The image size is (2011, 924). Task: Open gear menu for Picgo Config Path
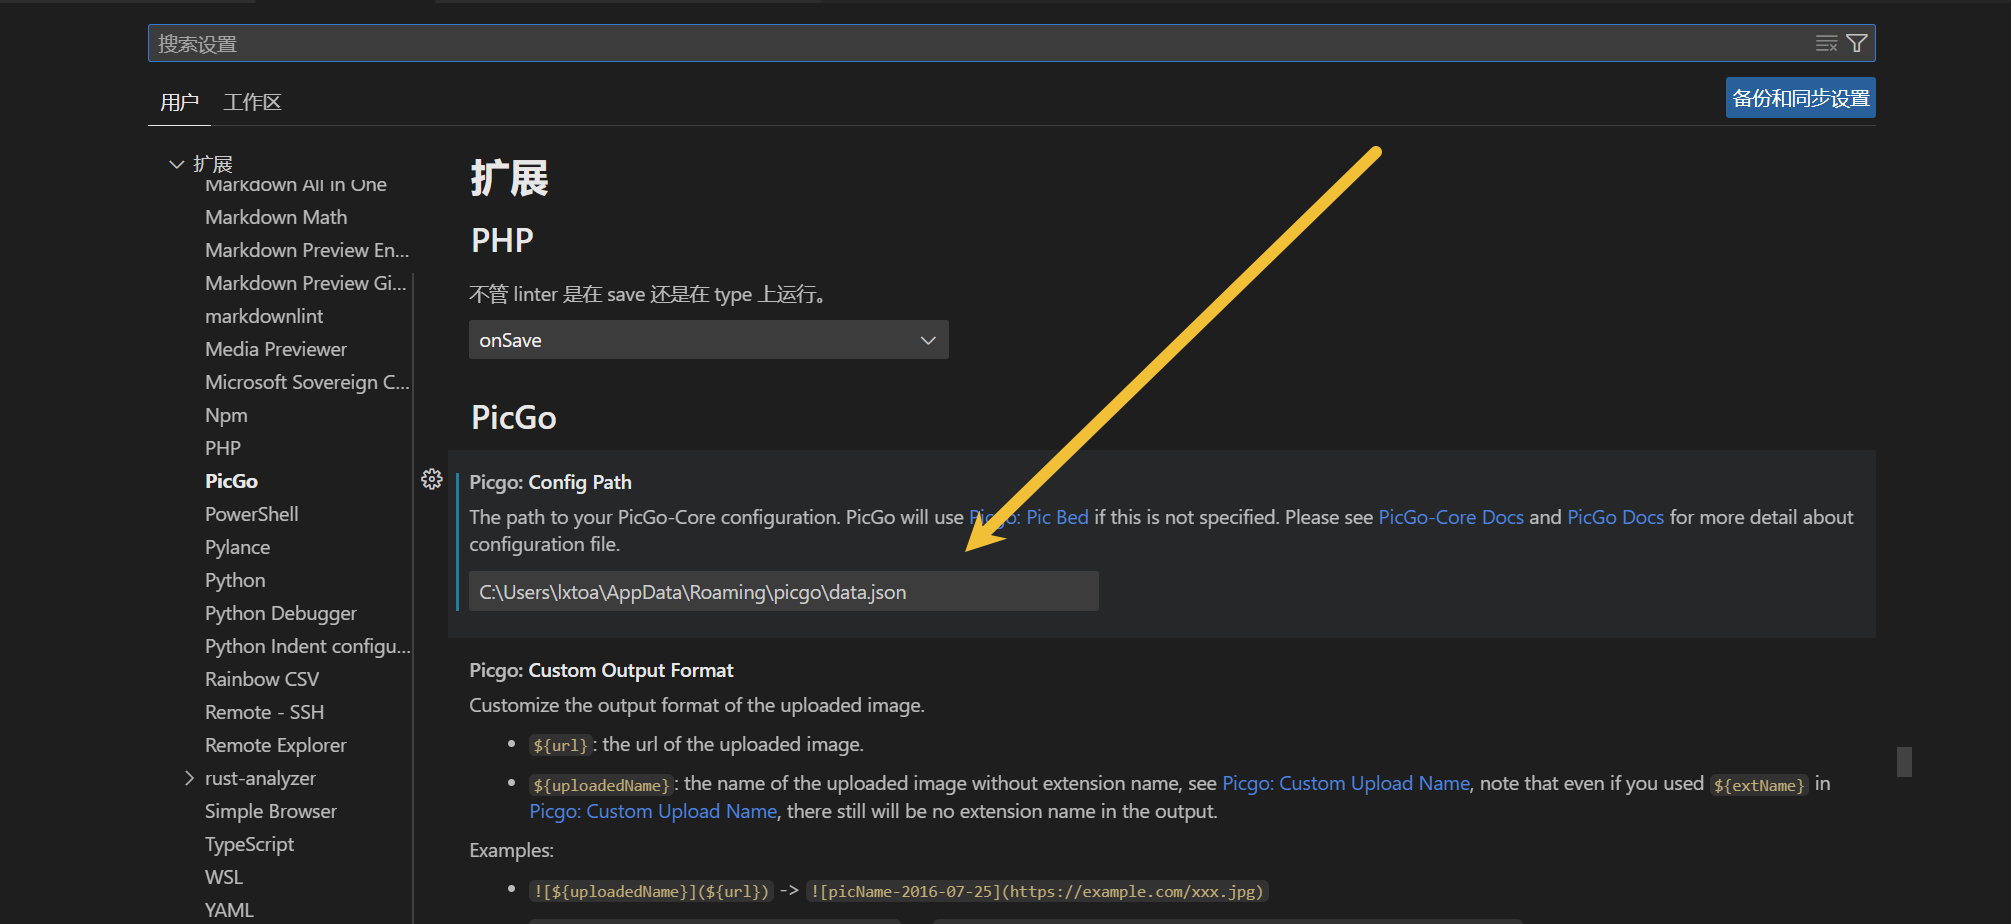(x=432, y=479)
